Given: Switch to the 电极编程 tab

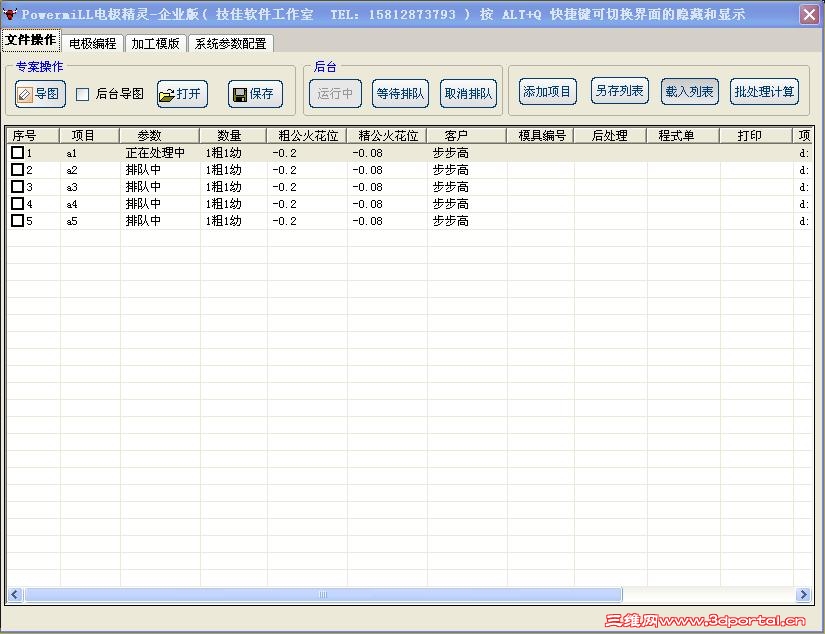Looking at the screenshot, I should point(93,43).
